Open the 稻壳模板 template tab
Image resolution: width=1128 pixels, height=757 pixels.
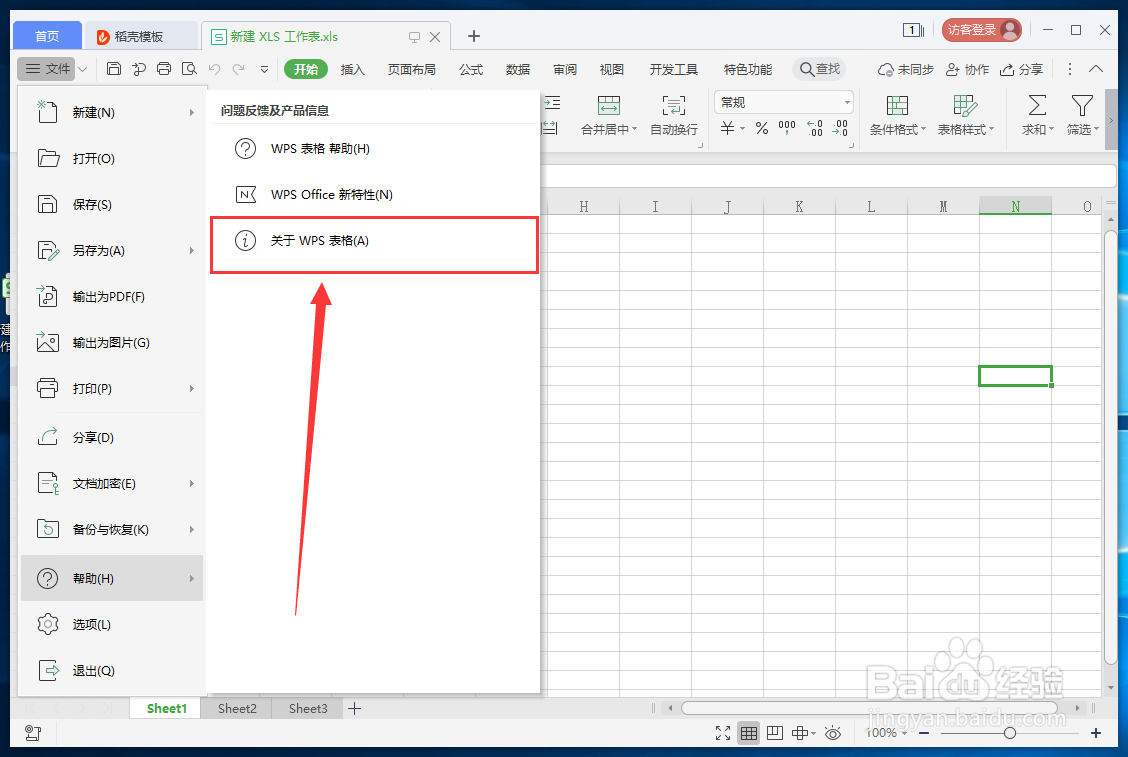[141, 36]
